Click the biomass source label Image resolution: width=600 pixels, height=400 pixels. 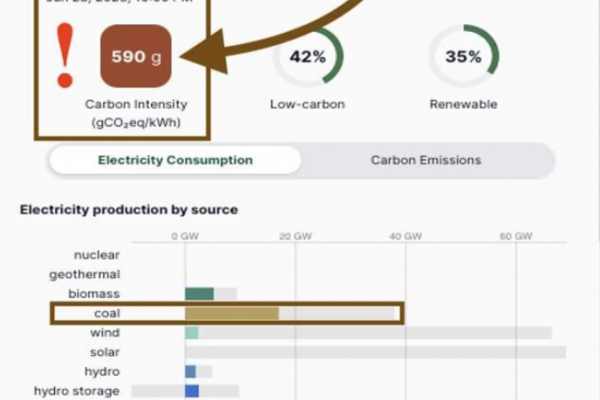tap(94, 294)
